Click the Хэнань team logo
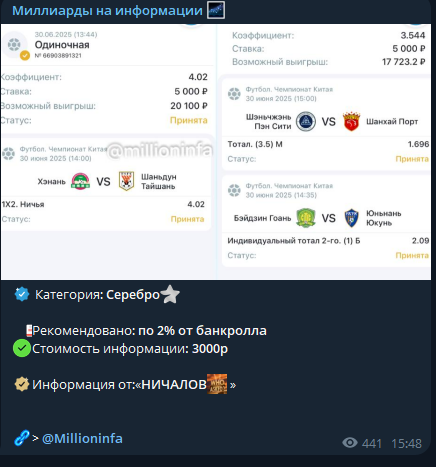436x467 pixels. coord(80,181)
